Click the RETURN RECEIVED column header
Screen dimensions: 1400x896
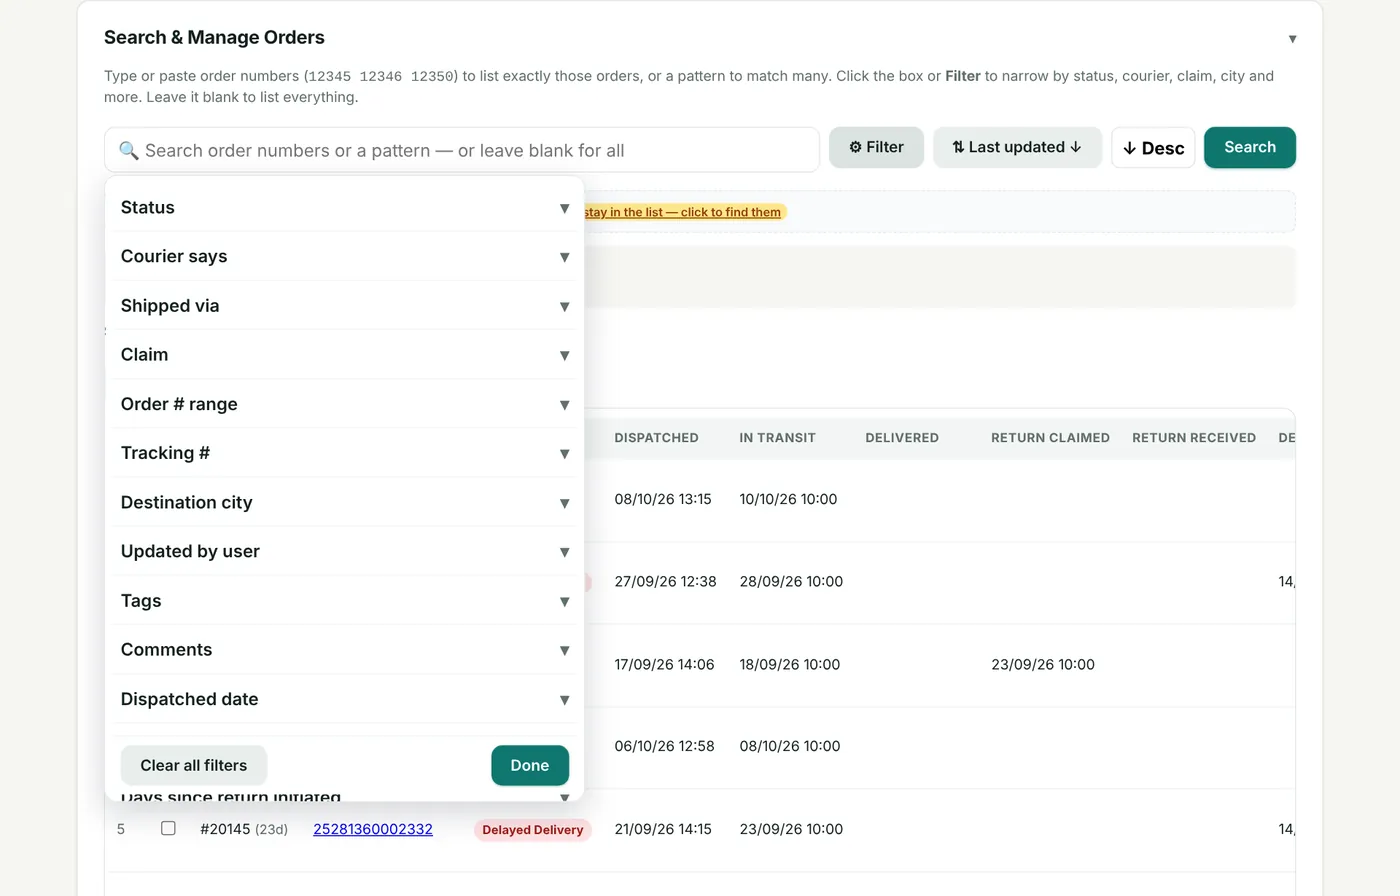1194,438
